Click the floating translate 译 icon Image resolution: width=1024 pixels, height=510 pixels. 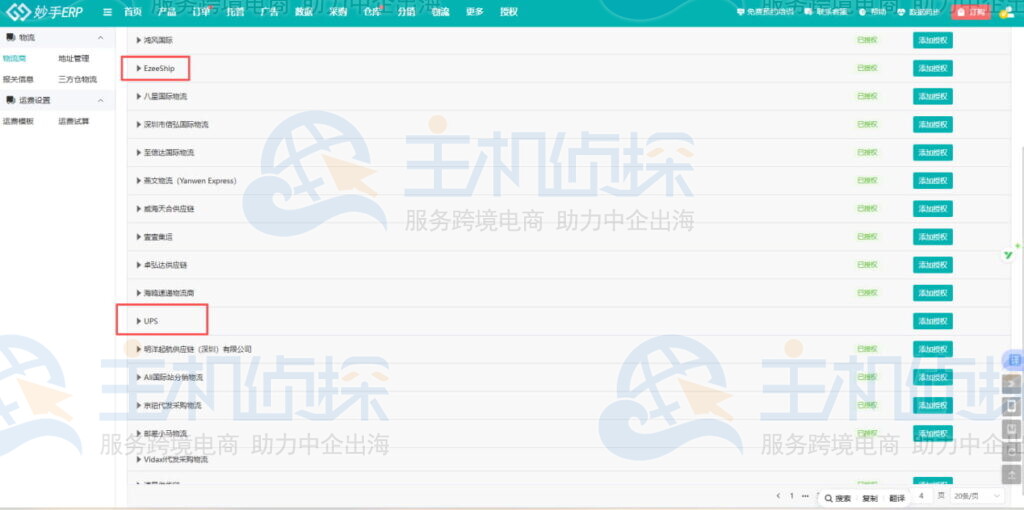point(1014,359)
